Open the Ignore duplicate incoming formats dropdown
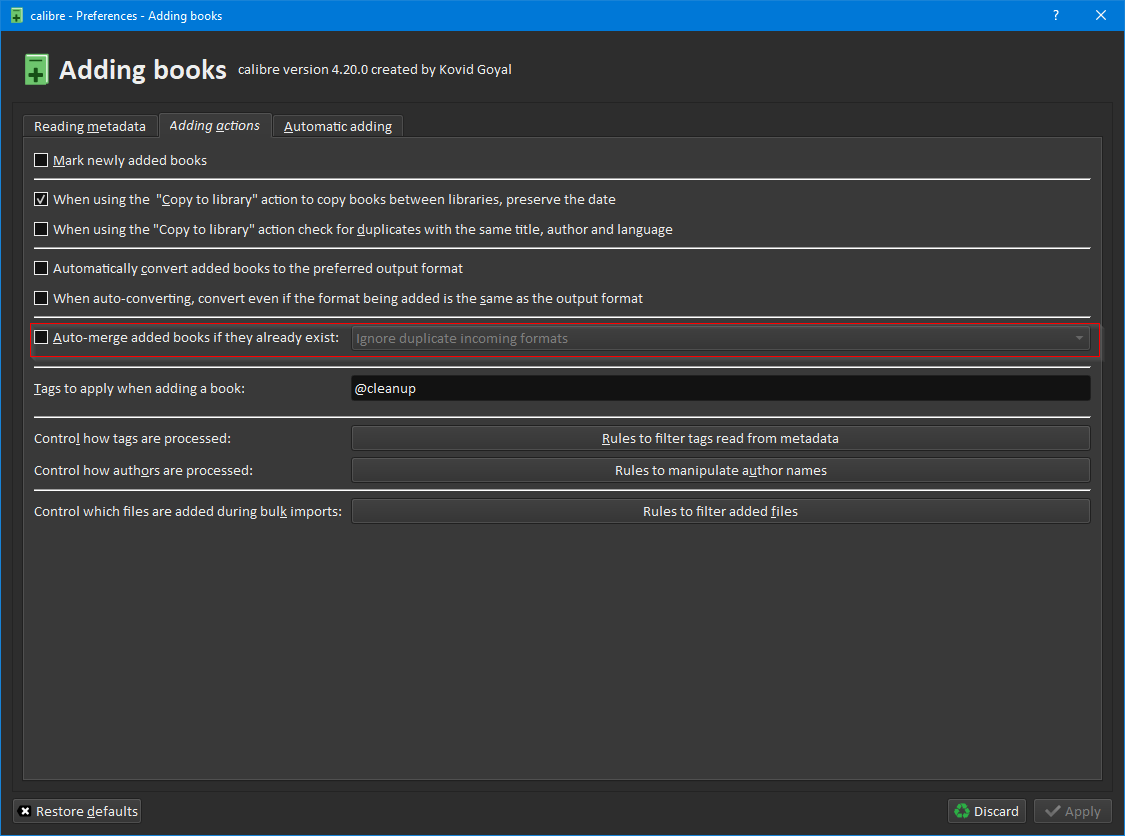The width and height of the screenshot is (1125, 836). [720, 338]
